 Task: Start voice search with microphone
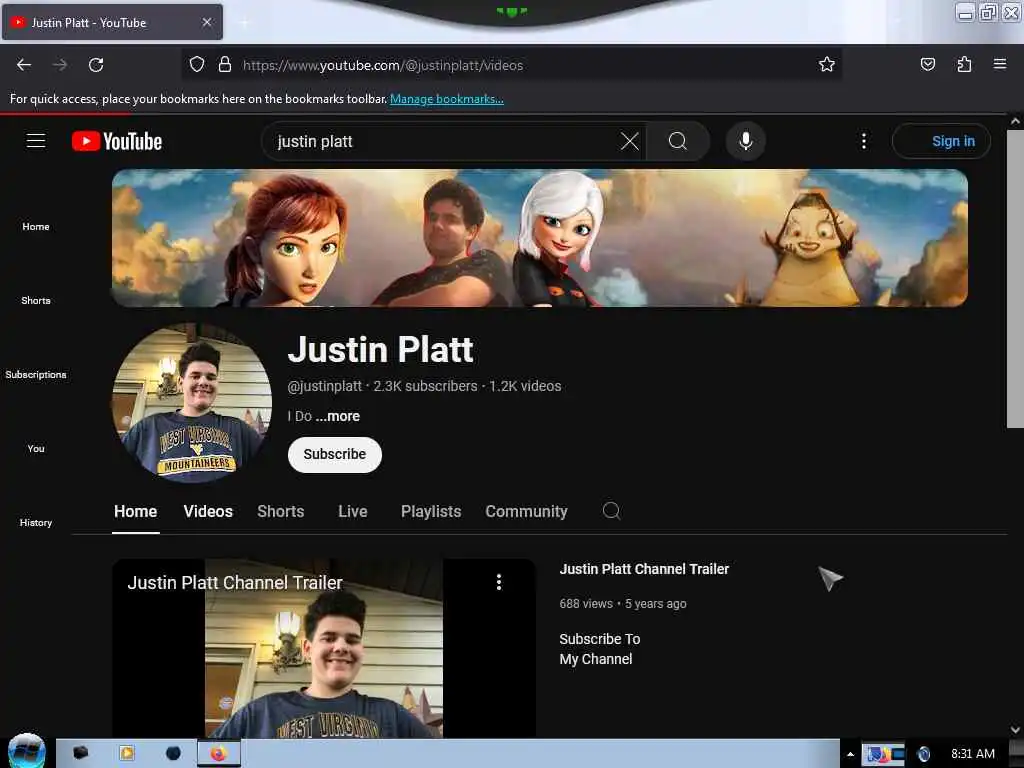tap(745, 141)
